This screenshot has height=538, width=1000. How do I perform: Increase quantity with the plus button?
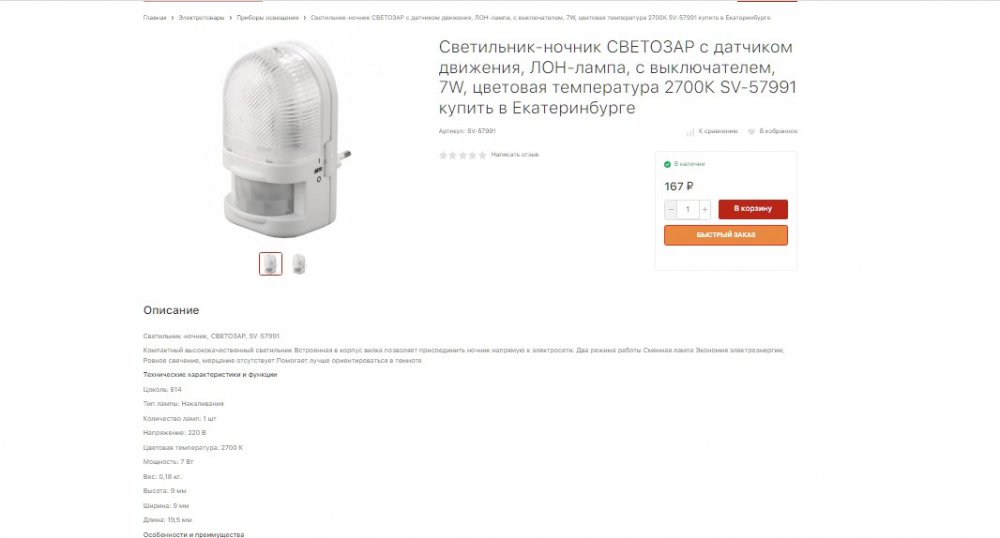point(705,209)
